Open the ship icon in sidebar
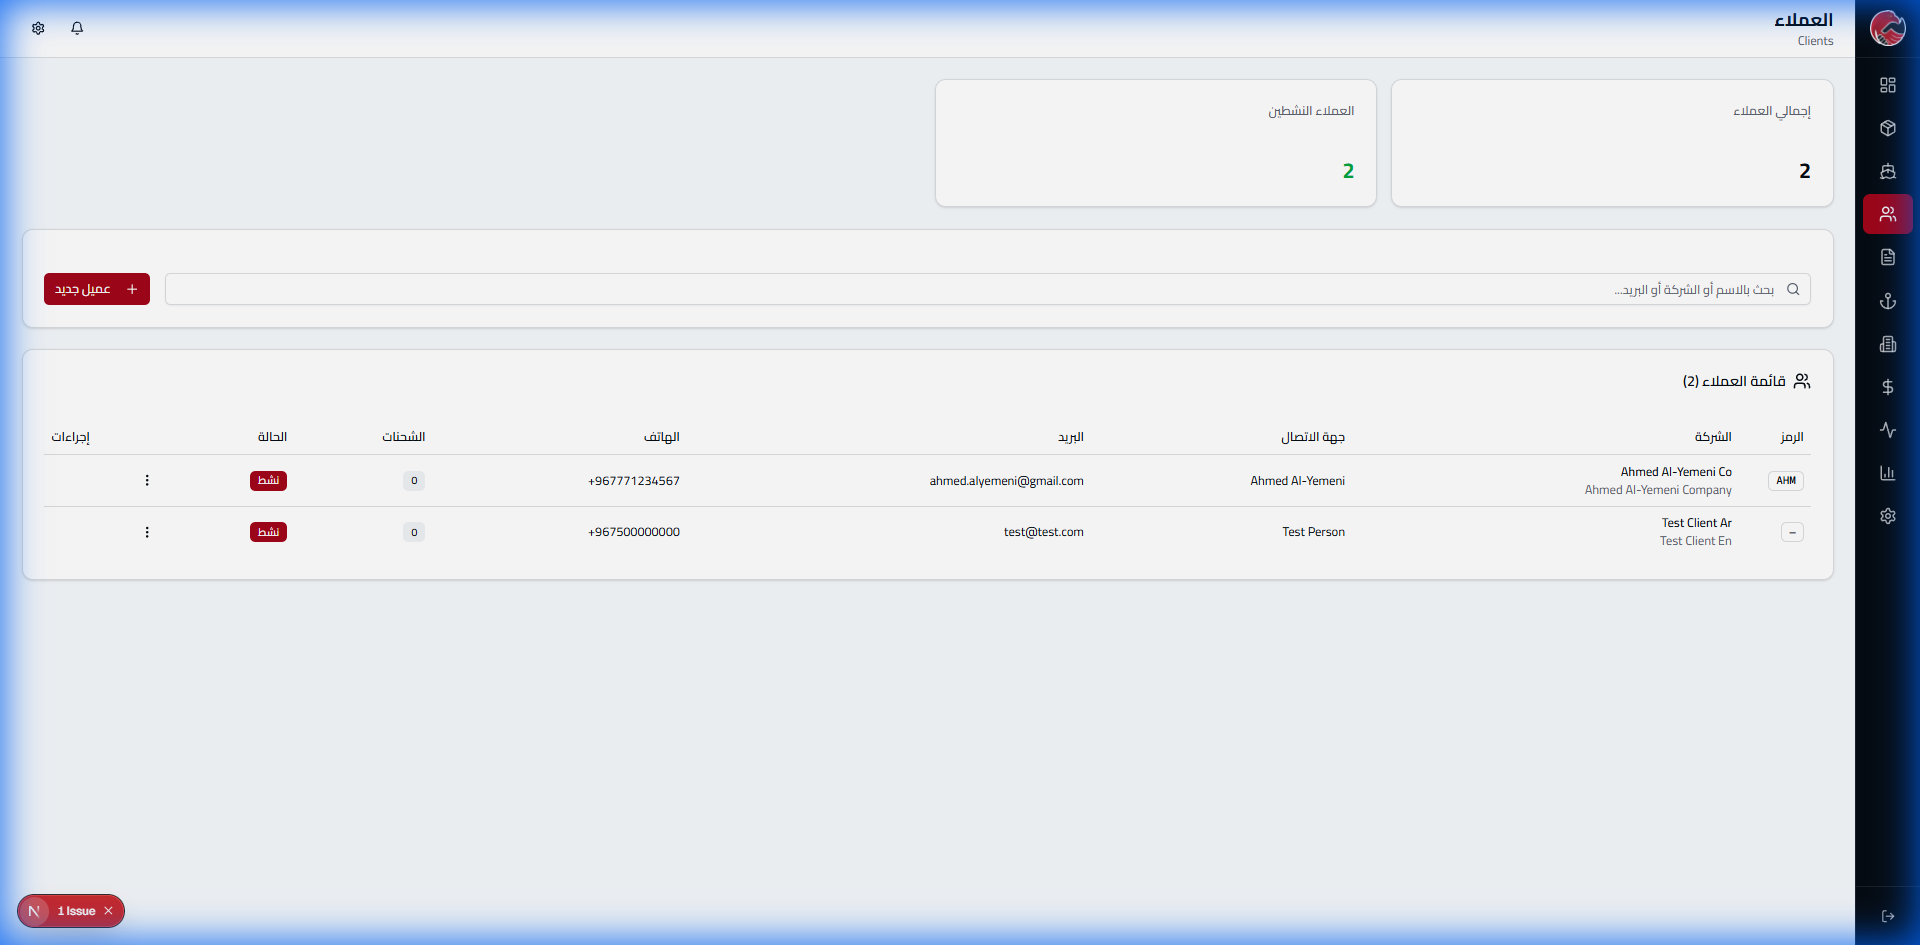The height and width of the screenshot is (945, 1920). [x=1887, y=171]
